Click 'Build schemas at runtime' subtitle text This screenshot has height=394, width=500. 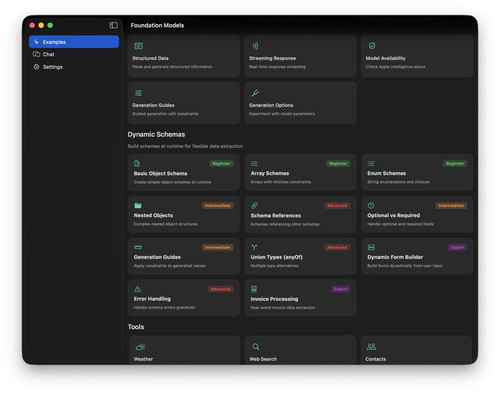(185, 146)
